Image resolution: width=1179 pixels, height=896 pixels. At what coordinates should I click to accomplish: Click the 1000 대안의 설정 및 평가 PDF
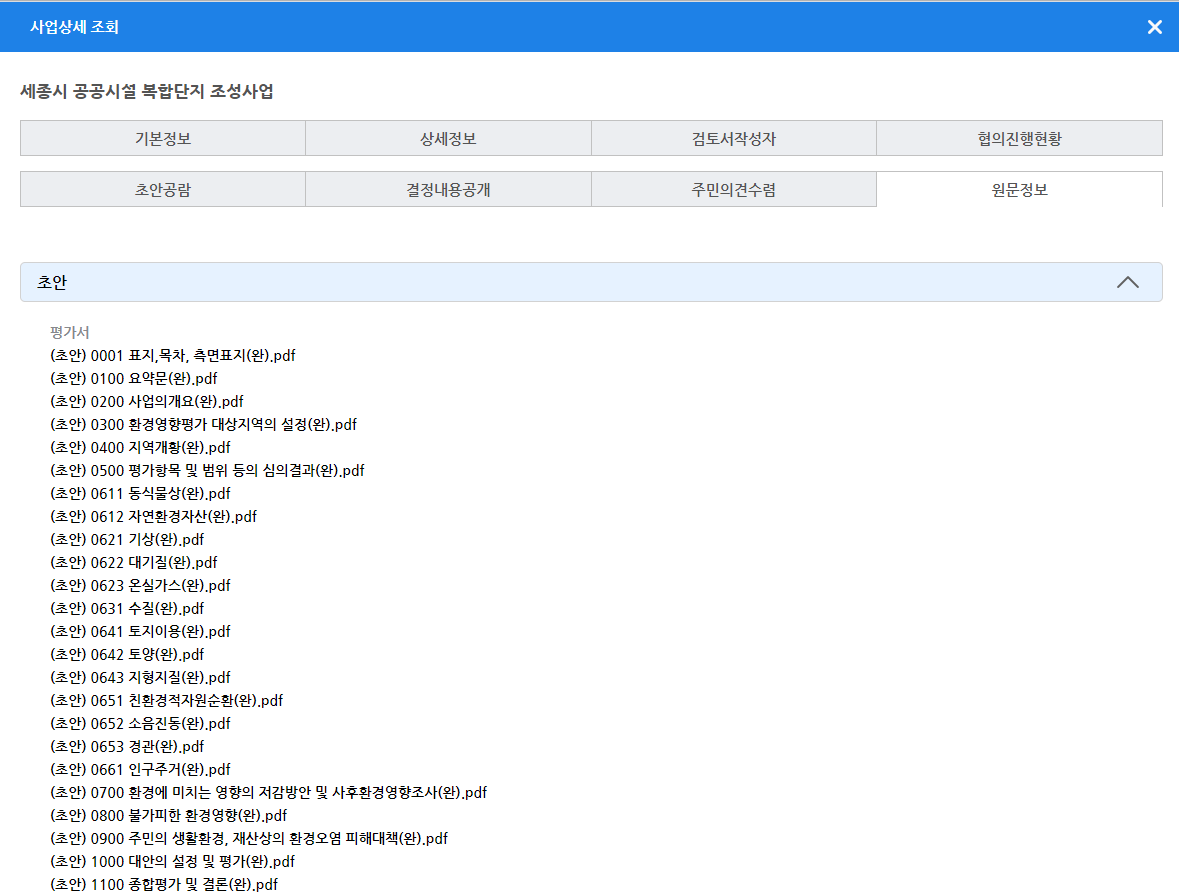point(172,861)
